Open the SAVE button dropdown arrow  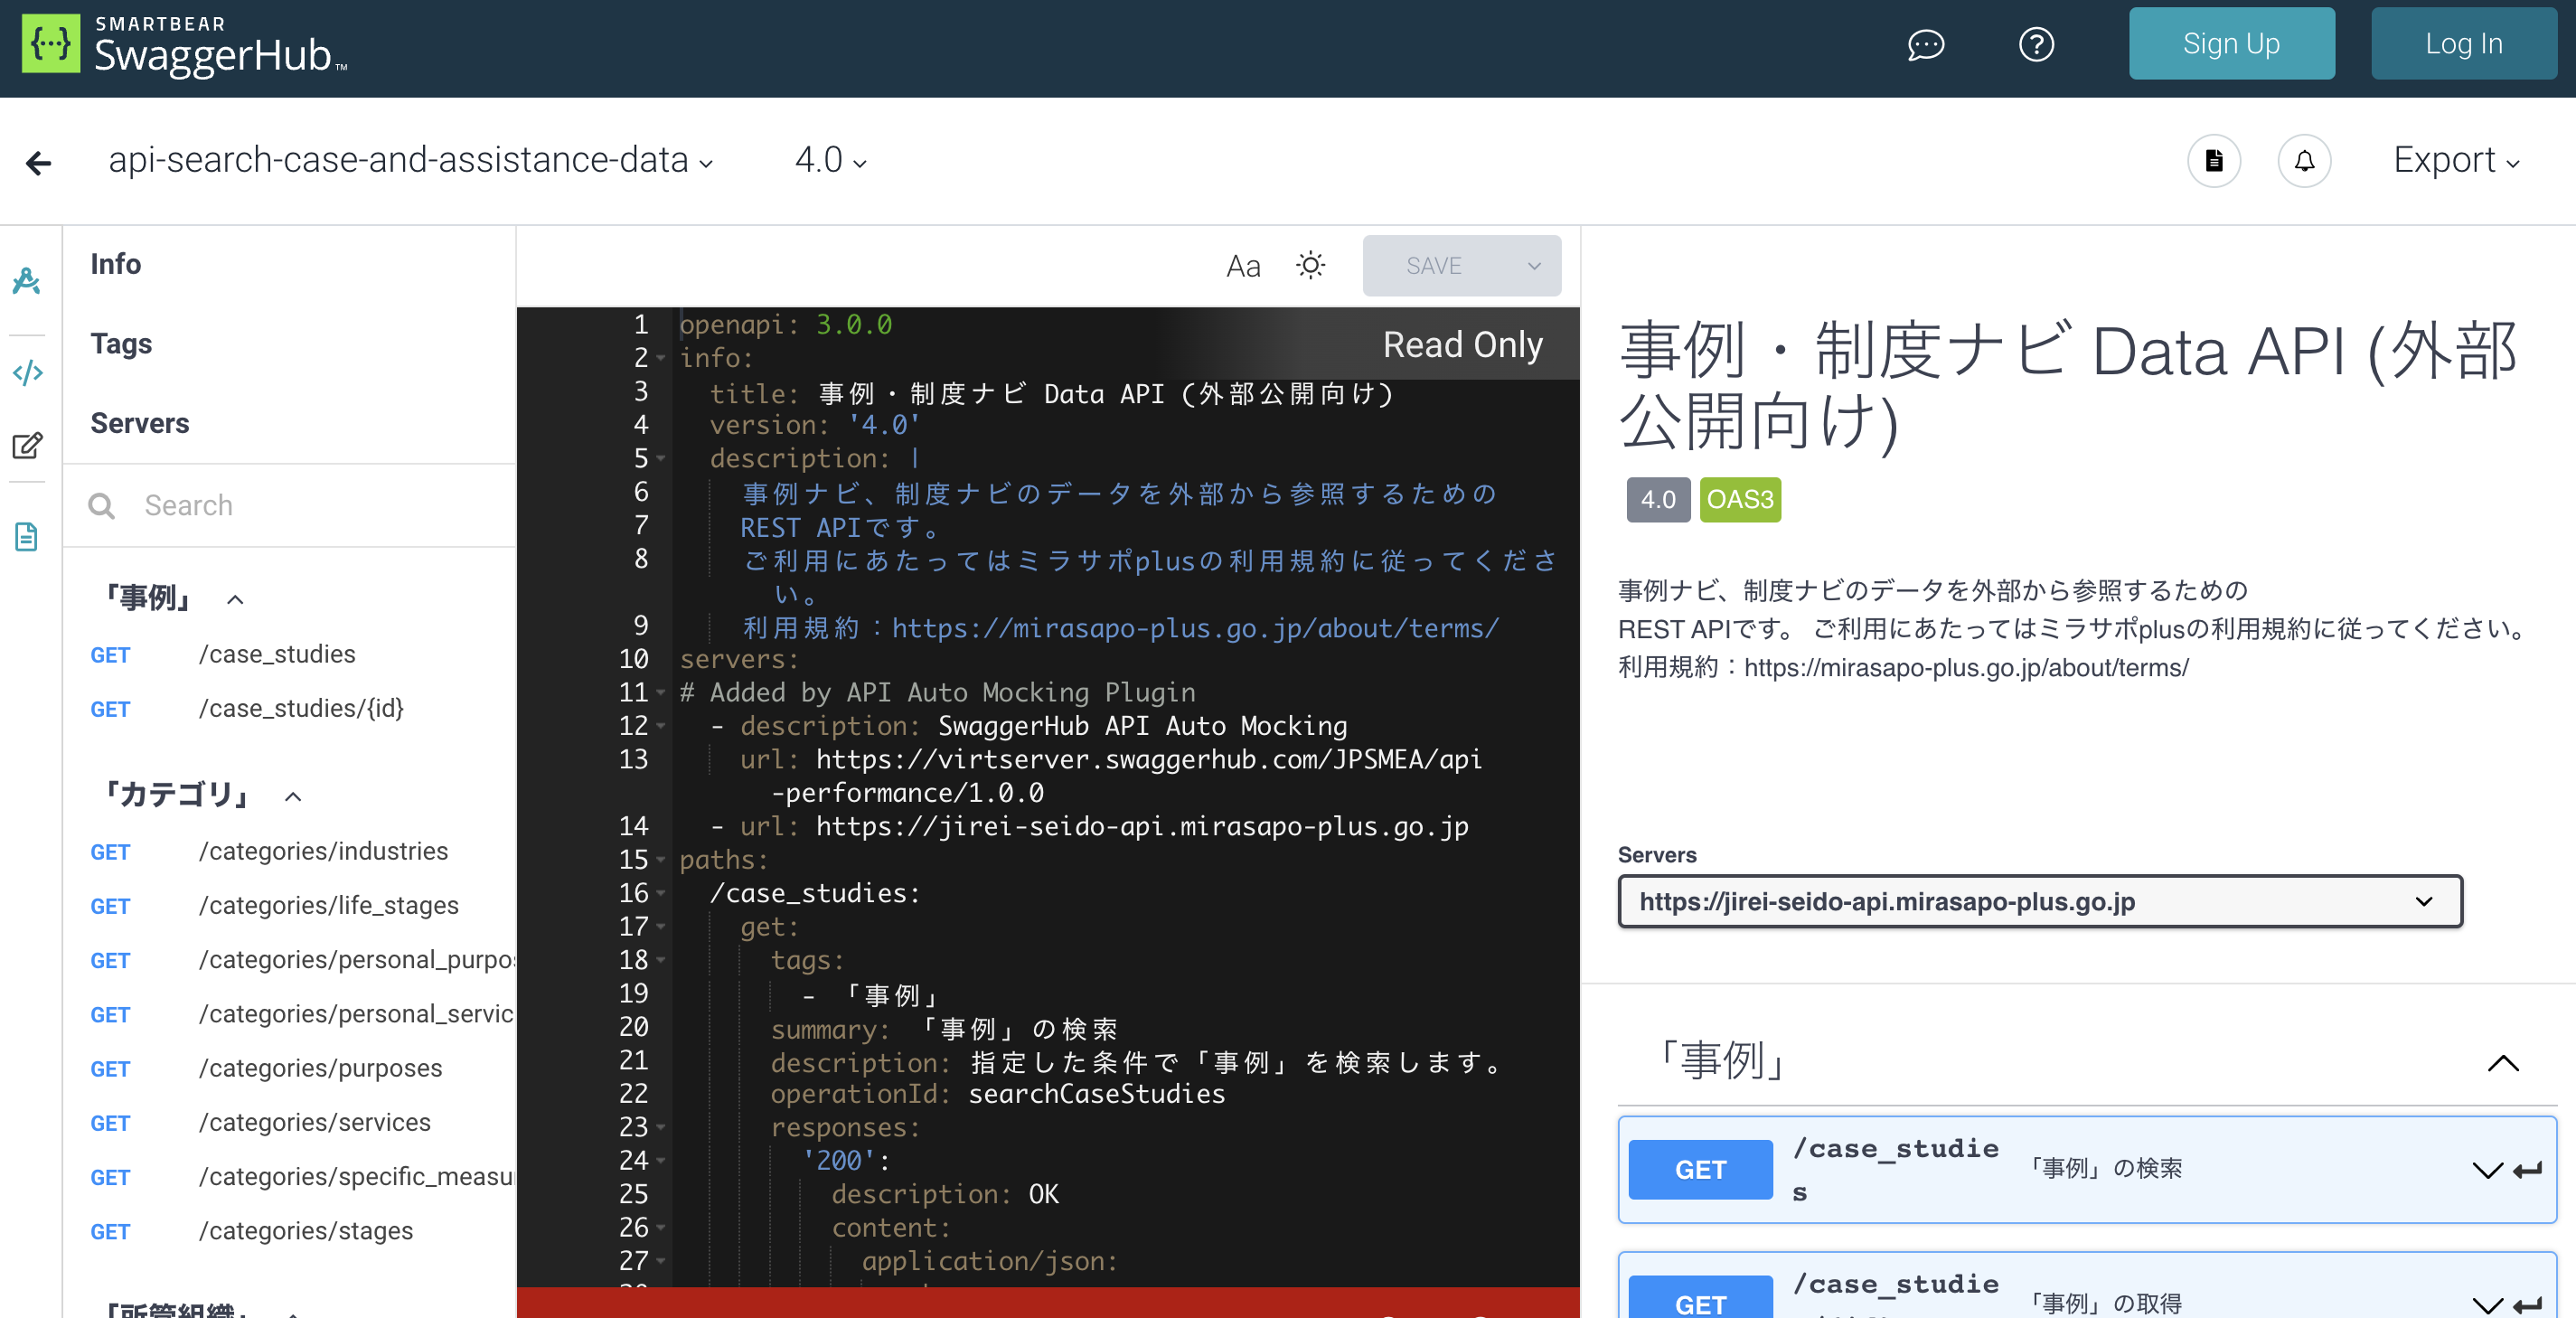click(1533, 265)
